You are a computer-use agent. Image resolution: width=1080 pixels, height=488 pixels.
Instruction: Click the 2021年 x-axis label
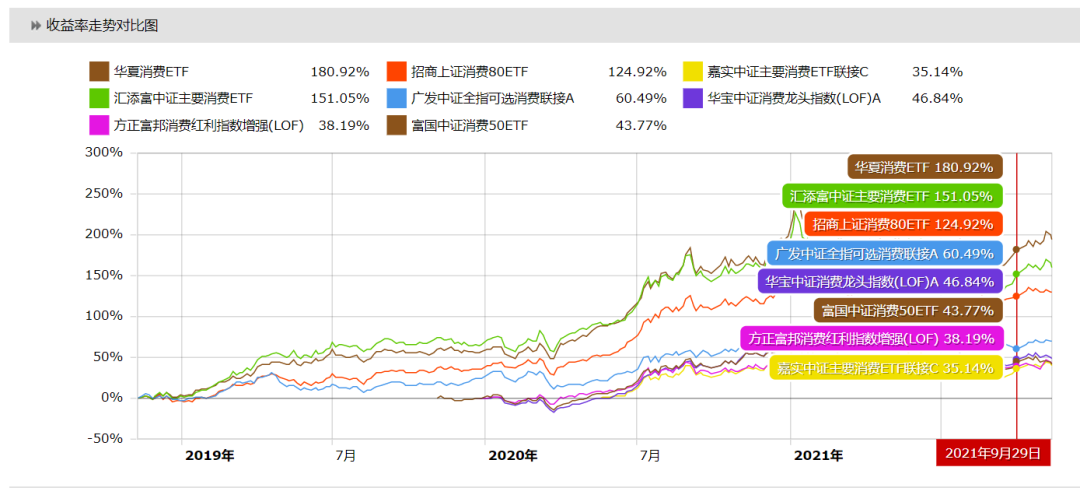818,456
